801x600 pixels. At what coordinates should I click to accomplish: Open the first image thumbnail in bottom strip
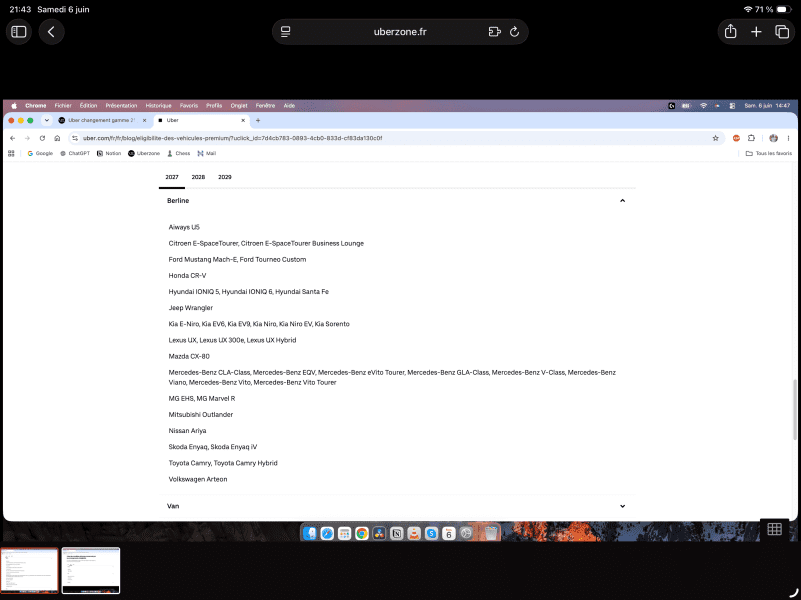29,570
